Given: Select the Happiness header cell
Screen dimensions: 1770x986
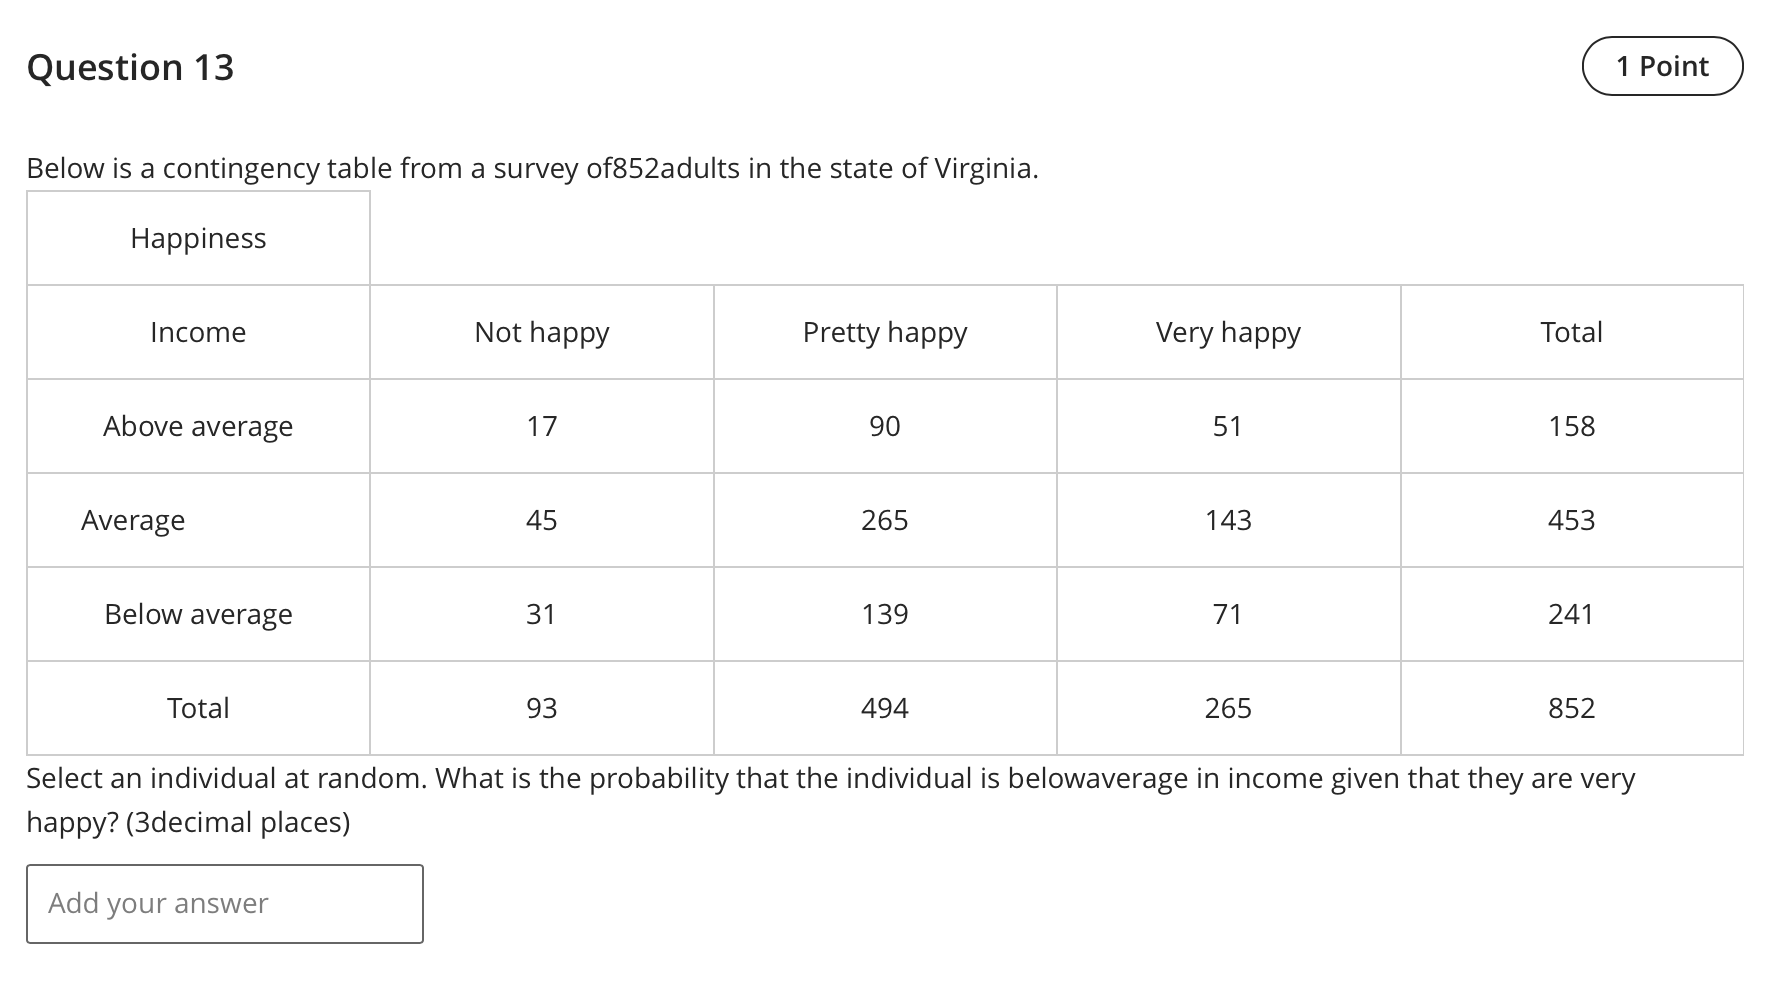Looking at the screenshot, I should (197, 238).
